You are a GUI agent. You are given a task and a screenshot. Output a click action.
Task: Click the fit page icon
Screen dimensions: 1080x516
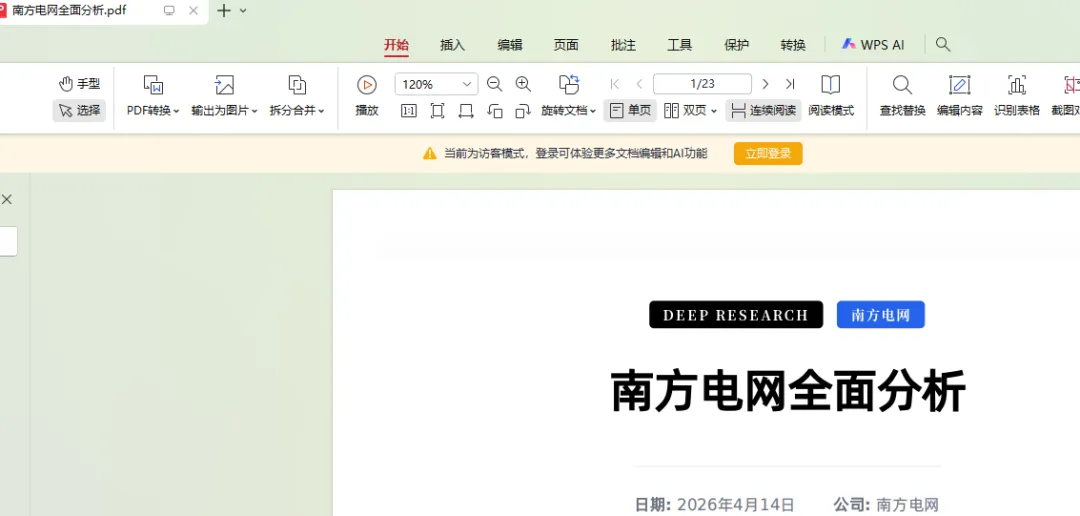437,110
